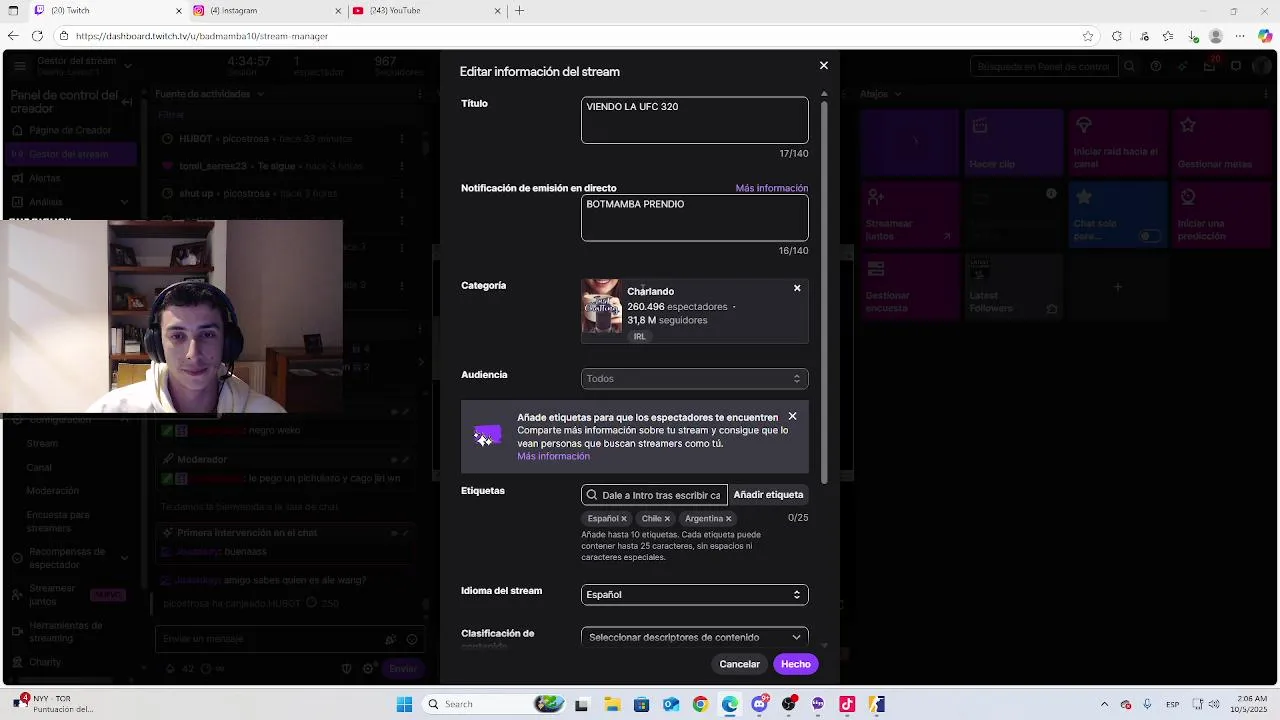Expand Seleccionar descriptores de contenido dropdown
The height and width of the screenshot is (720, 1280).
coord(694,637)
